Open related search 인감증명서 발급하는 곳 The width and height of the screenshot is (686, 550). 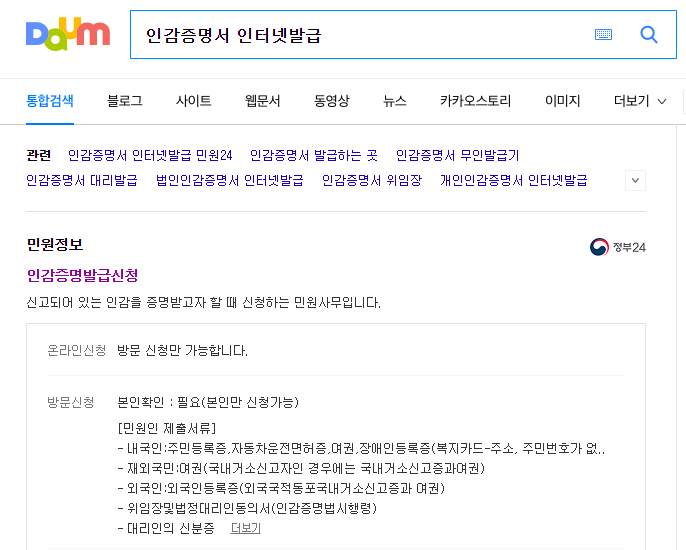click(x=314, y=155)
